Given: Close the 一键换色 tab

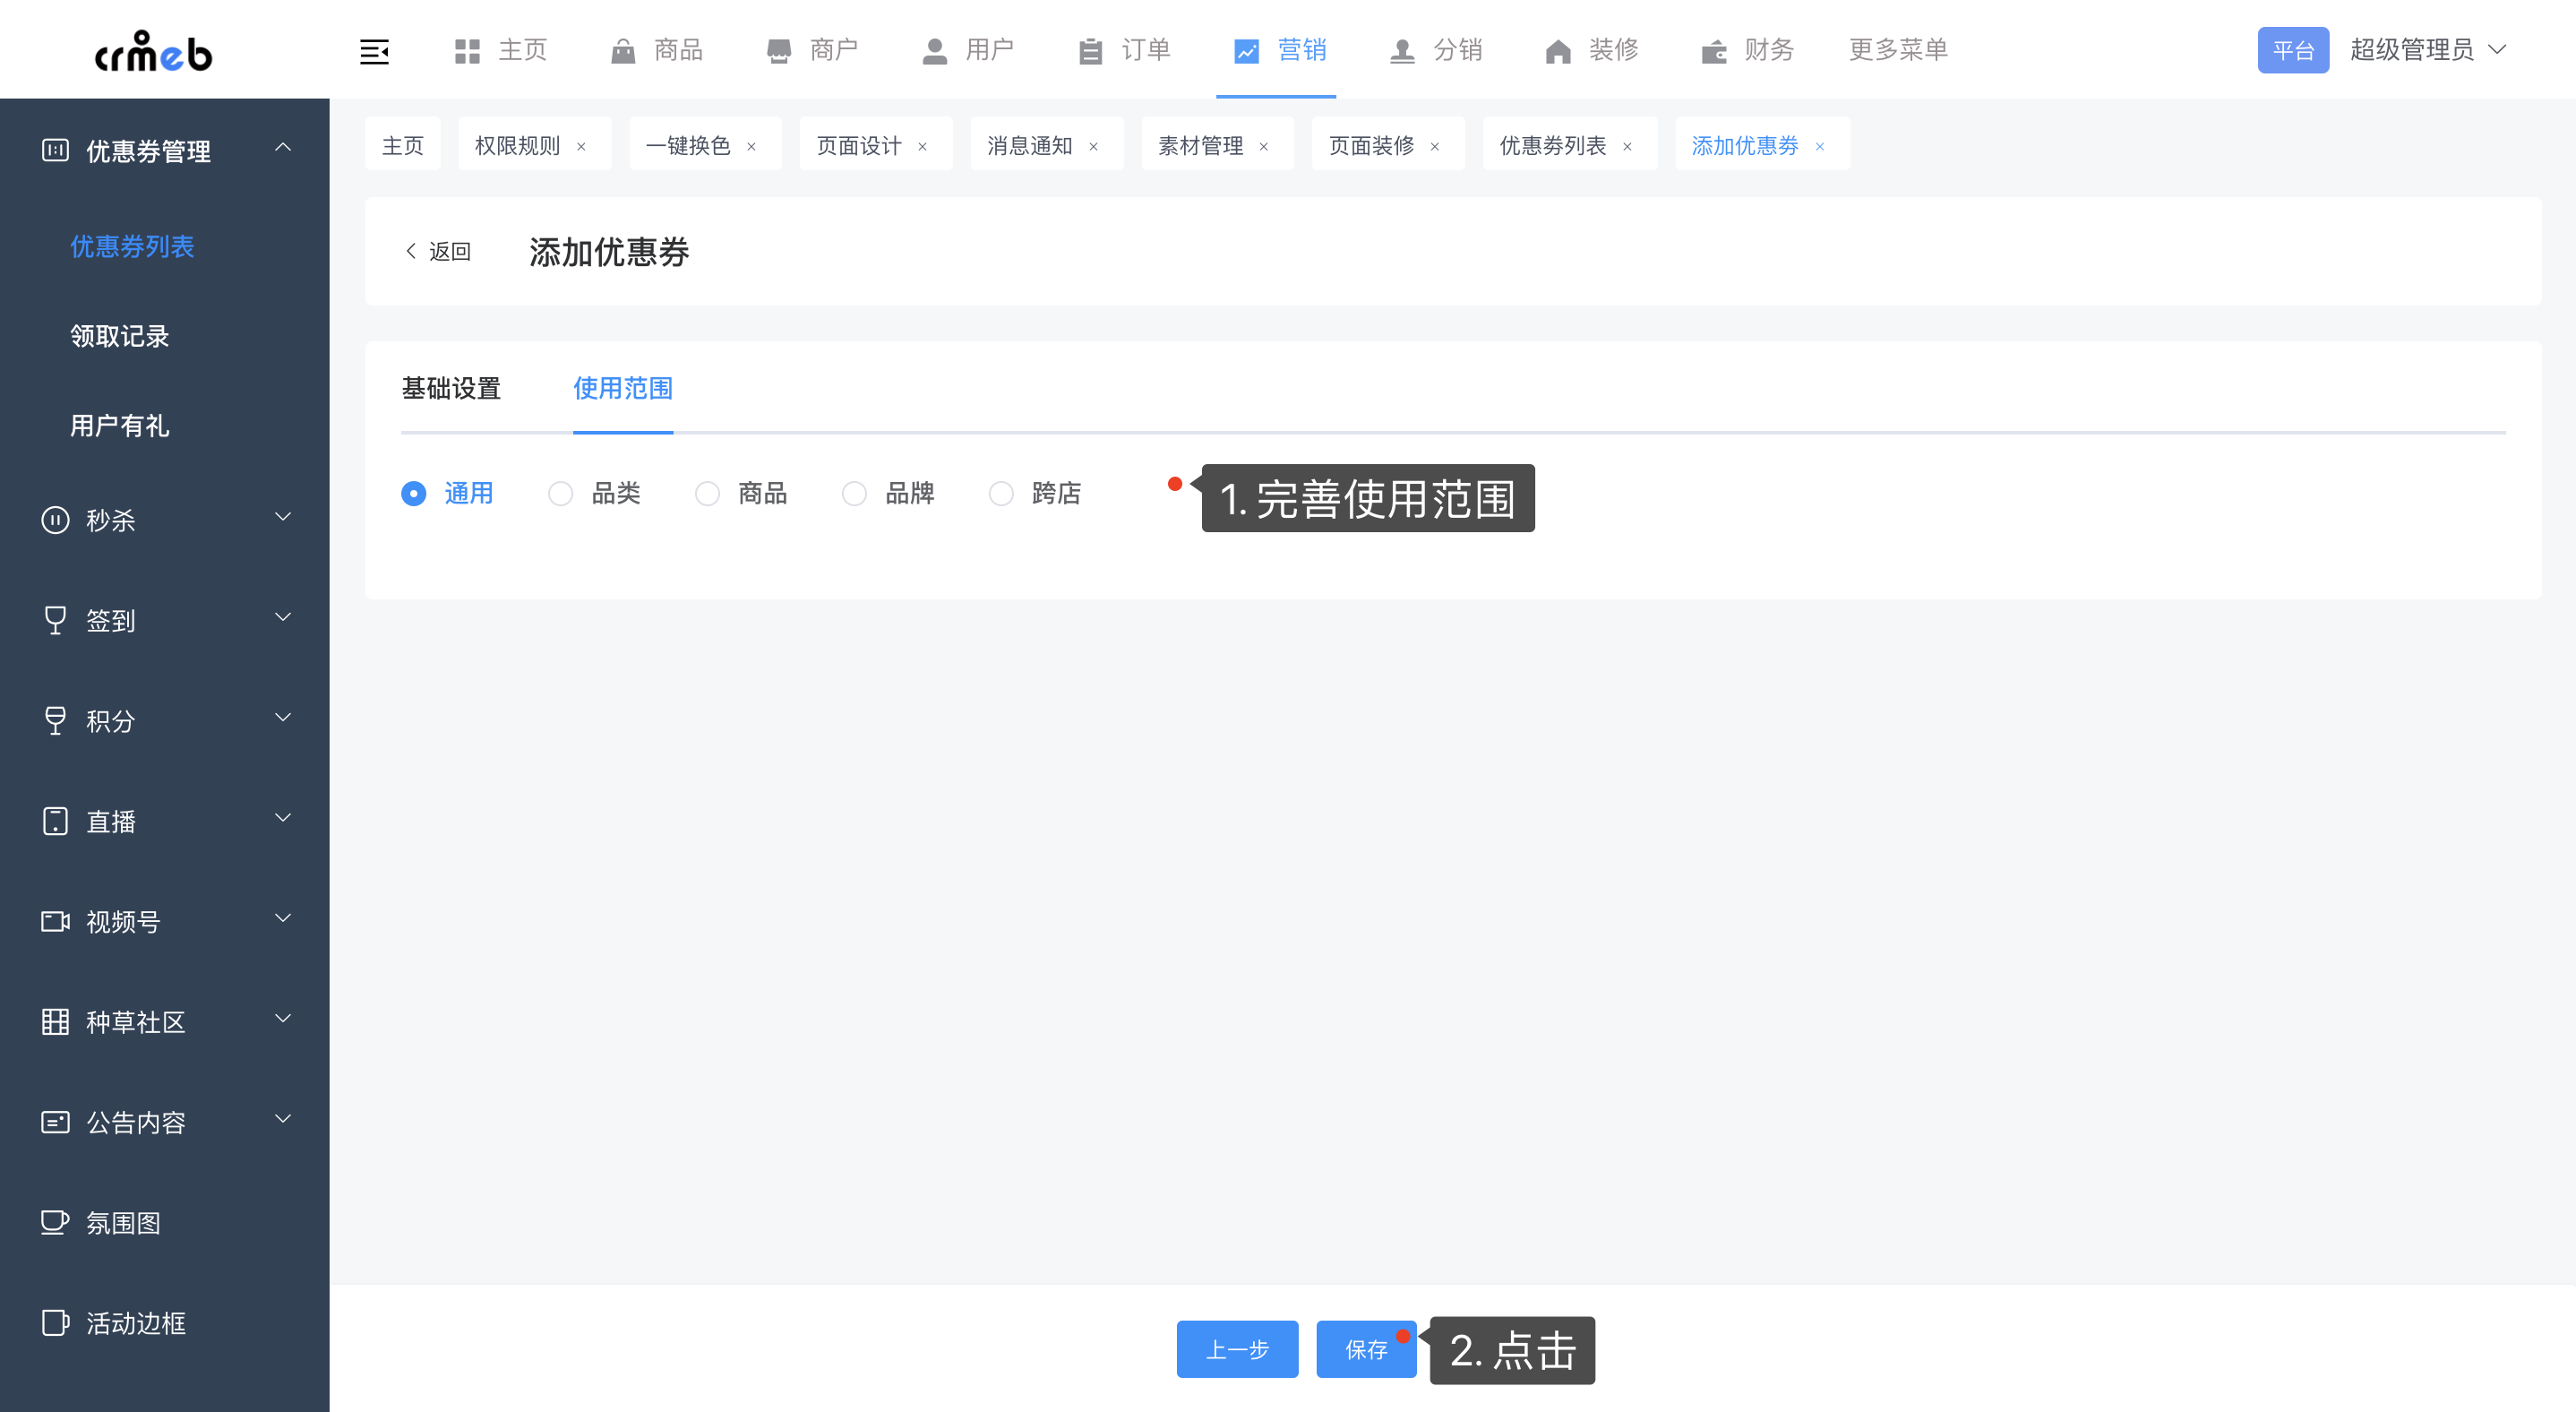Looking at the screenshot, I should [751, 146].
